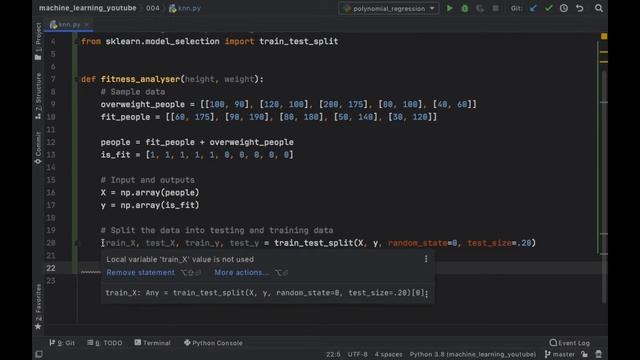Change file encoding UTF-8
Viewport: 640px width, 360px height.
pyautogui.click(x=358, y=354)
